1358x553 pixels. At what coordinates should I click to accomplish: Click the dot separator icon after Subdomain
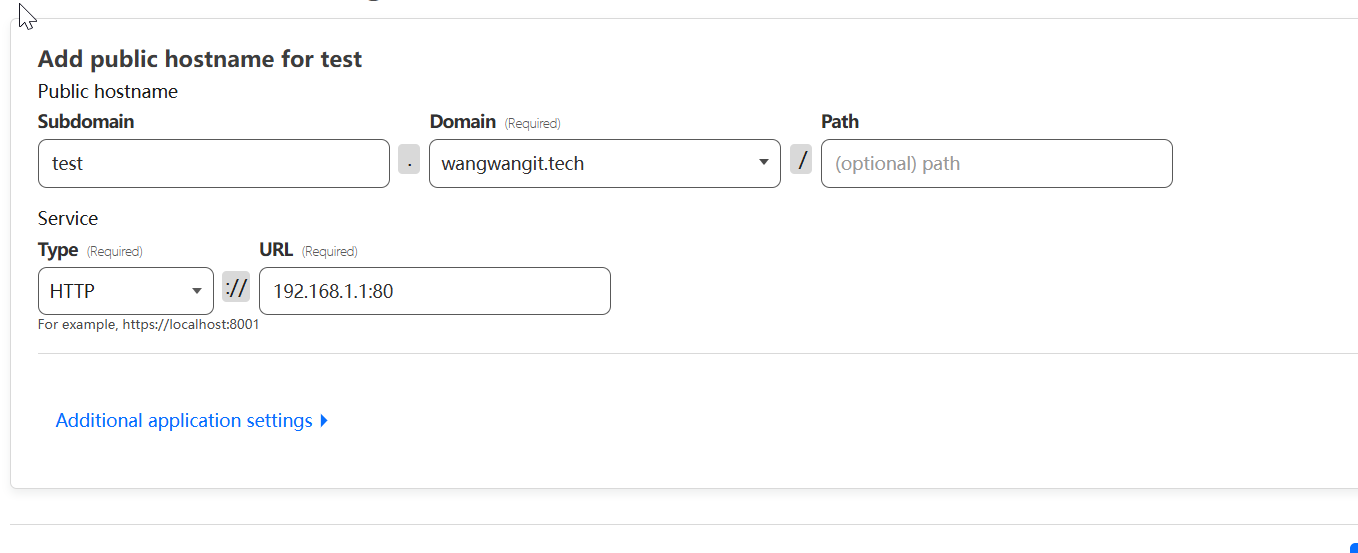[x=409, y=160]
